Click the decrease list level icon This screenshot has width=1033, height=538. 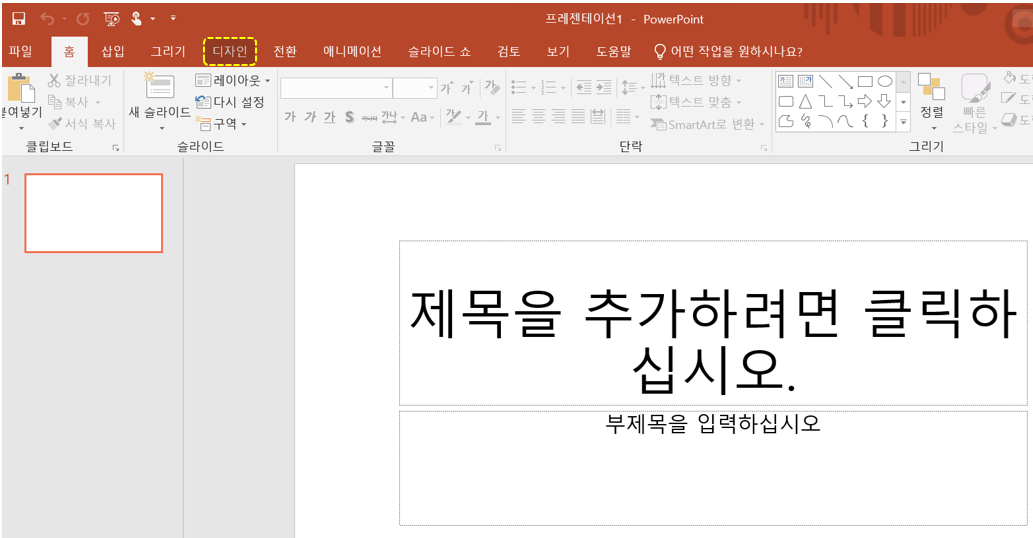tap(584, 87)
